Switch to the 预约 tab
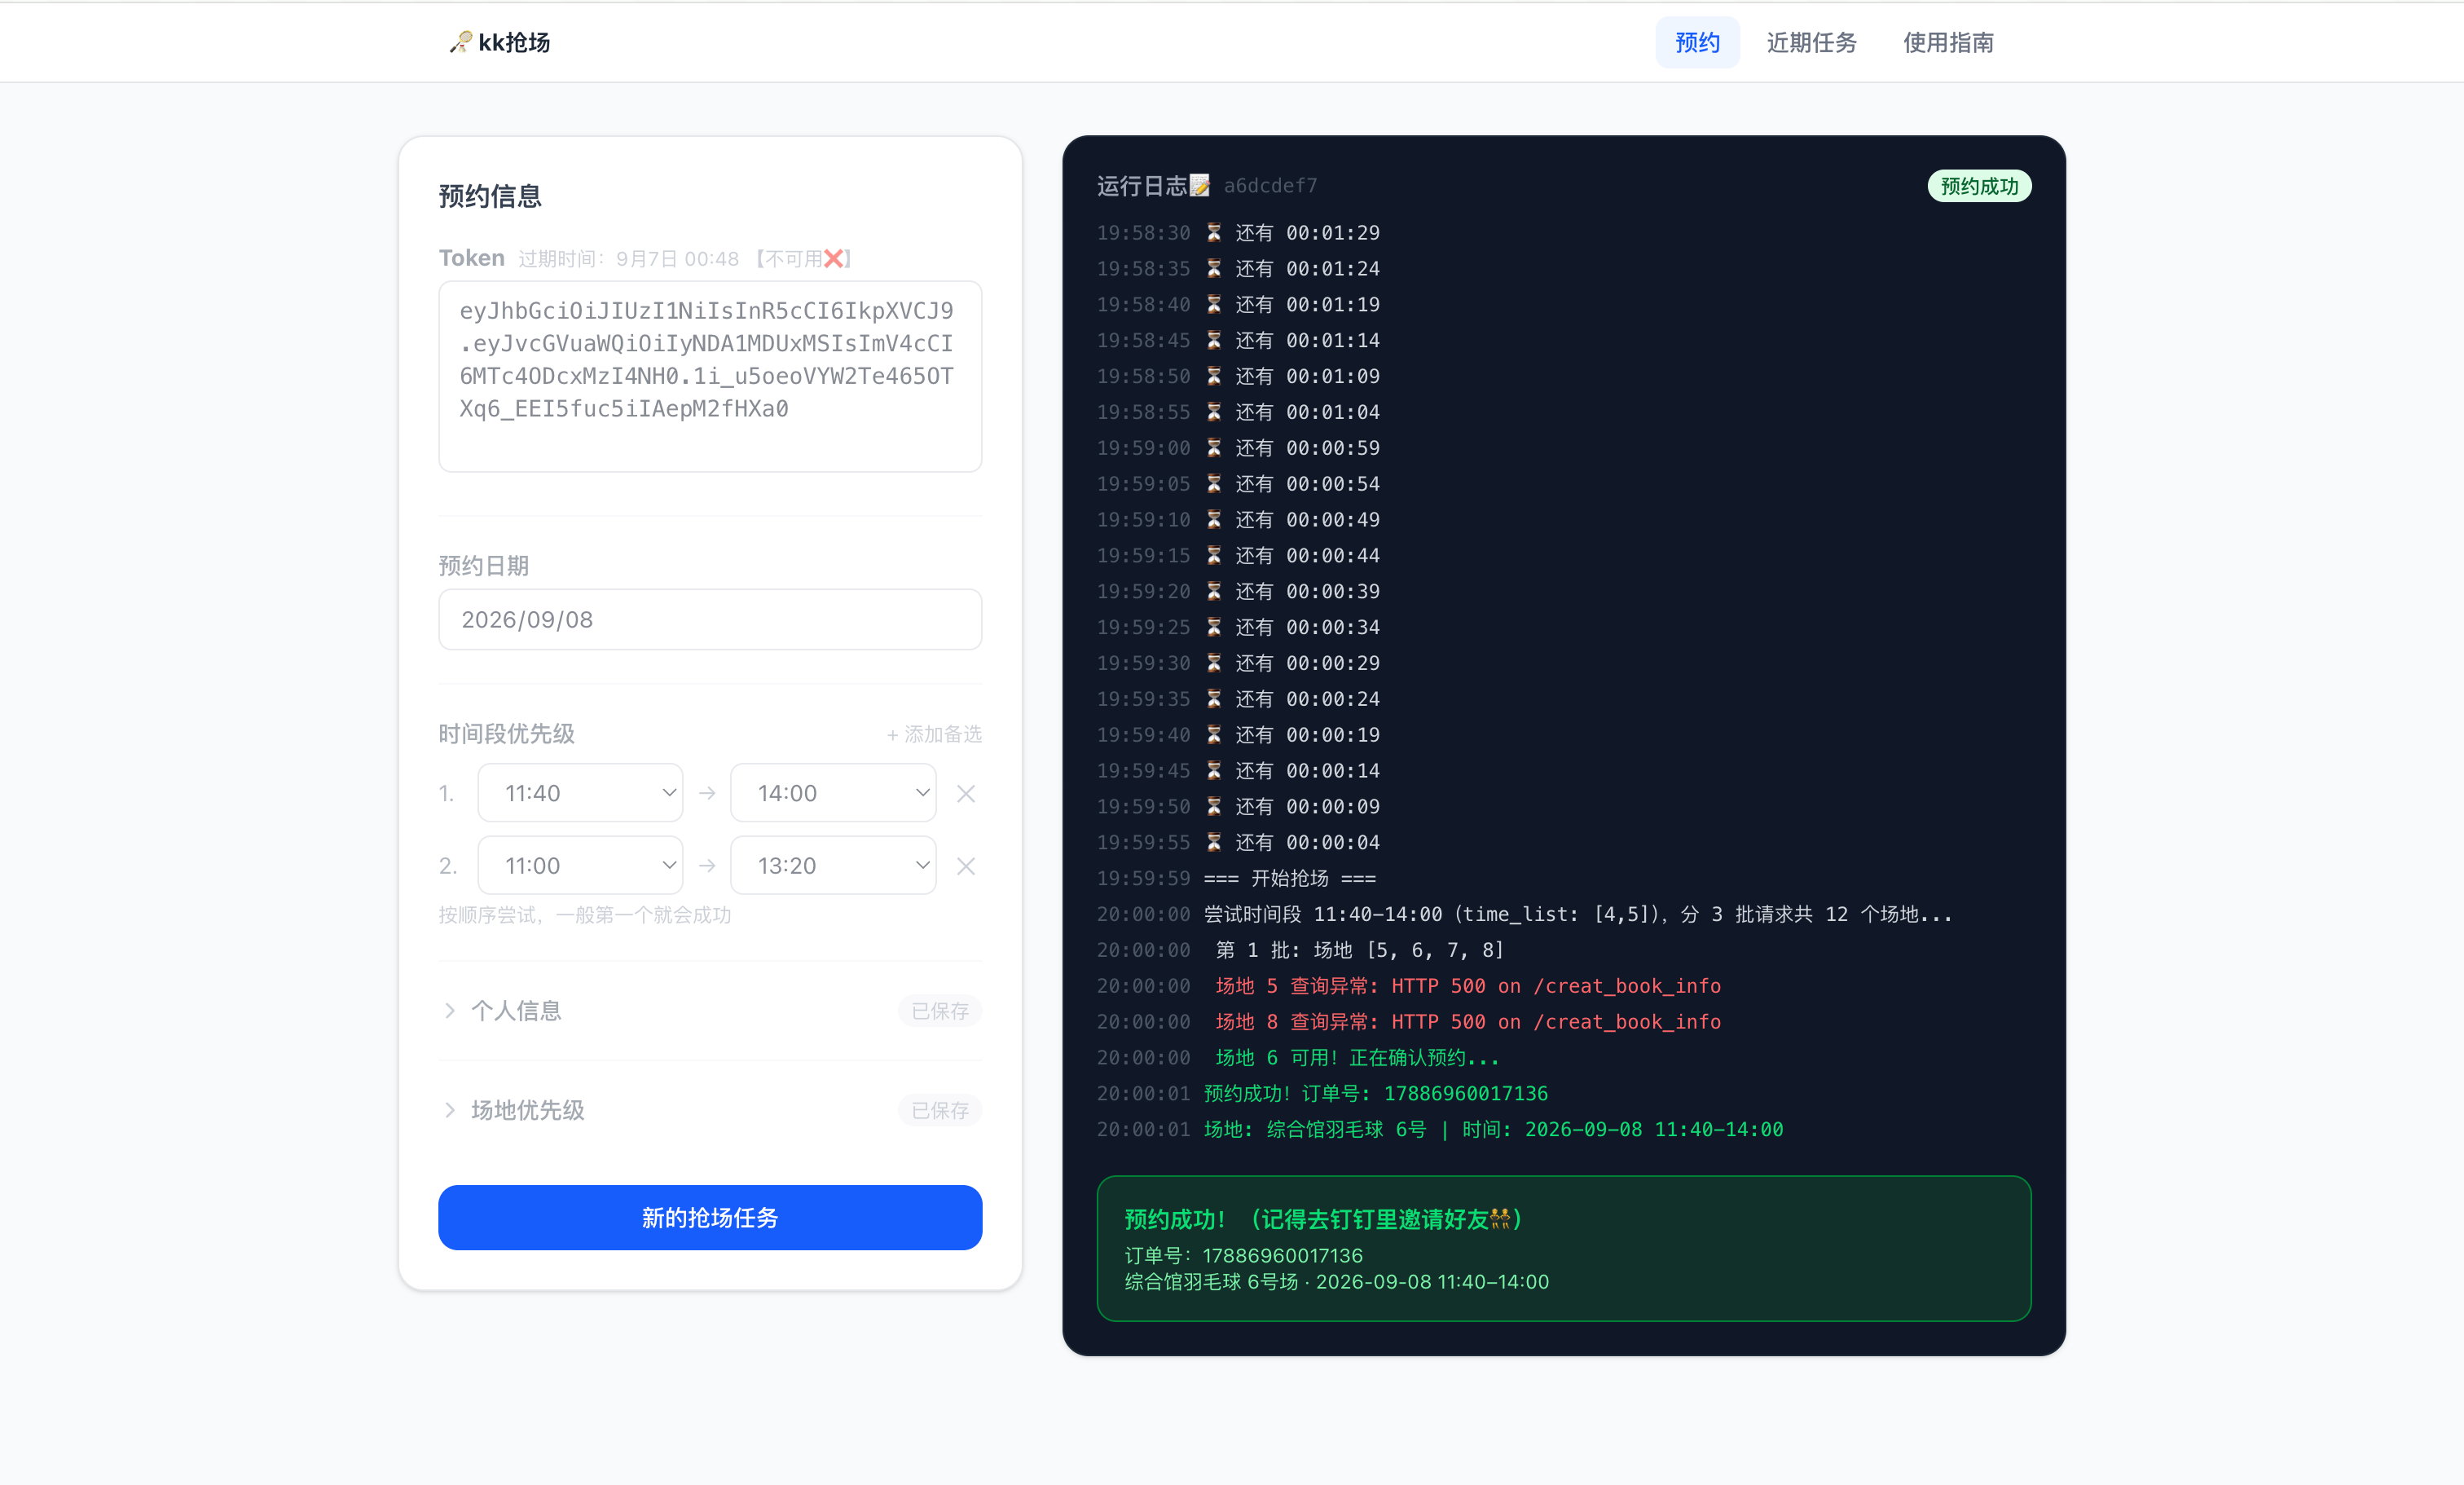The image size is (2464, 1485). (1697, 42)
